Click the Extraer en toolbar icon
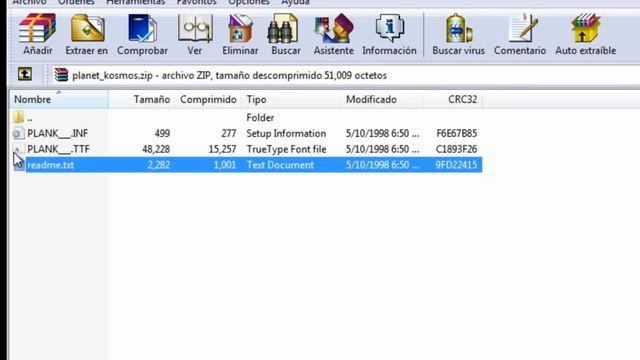This screenshot has height=360, width=640. pyautogui.click(x=87, y=29)
